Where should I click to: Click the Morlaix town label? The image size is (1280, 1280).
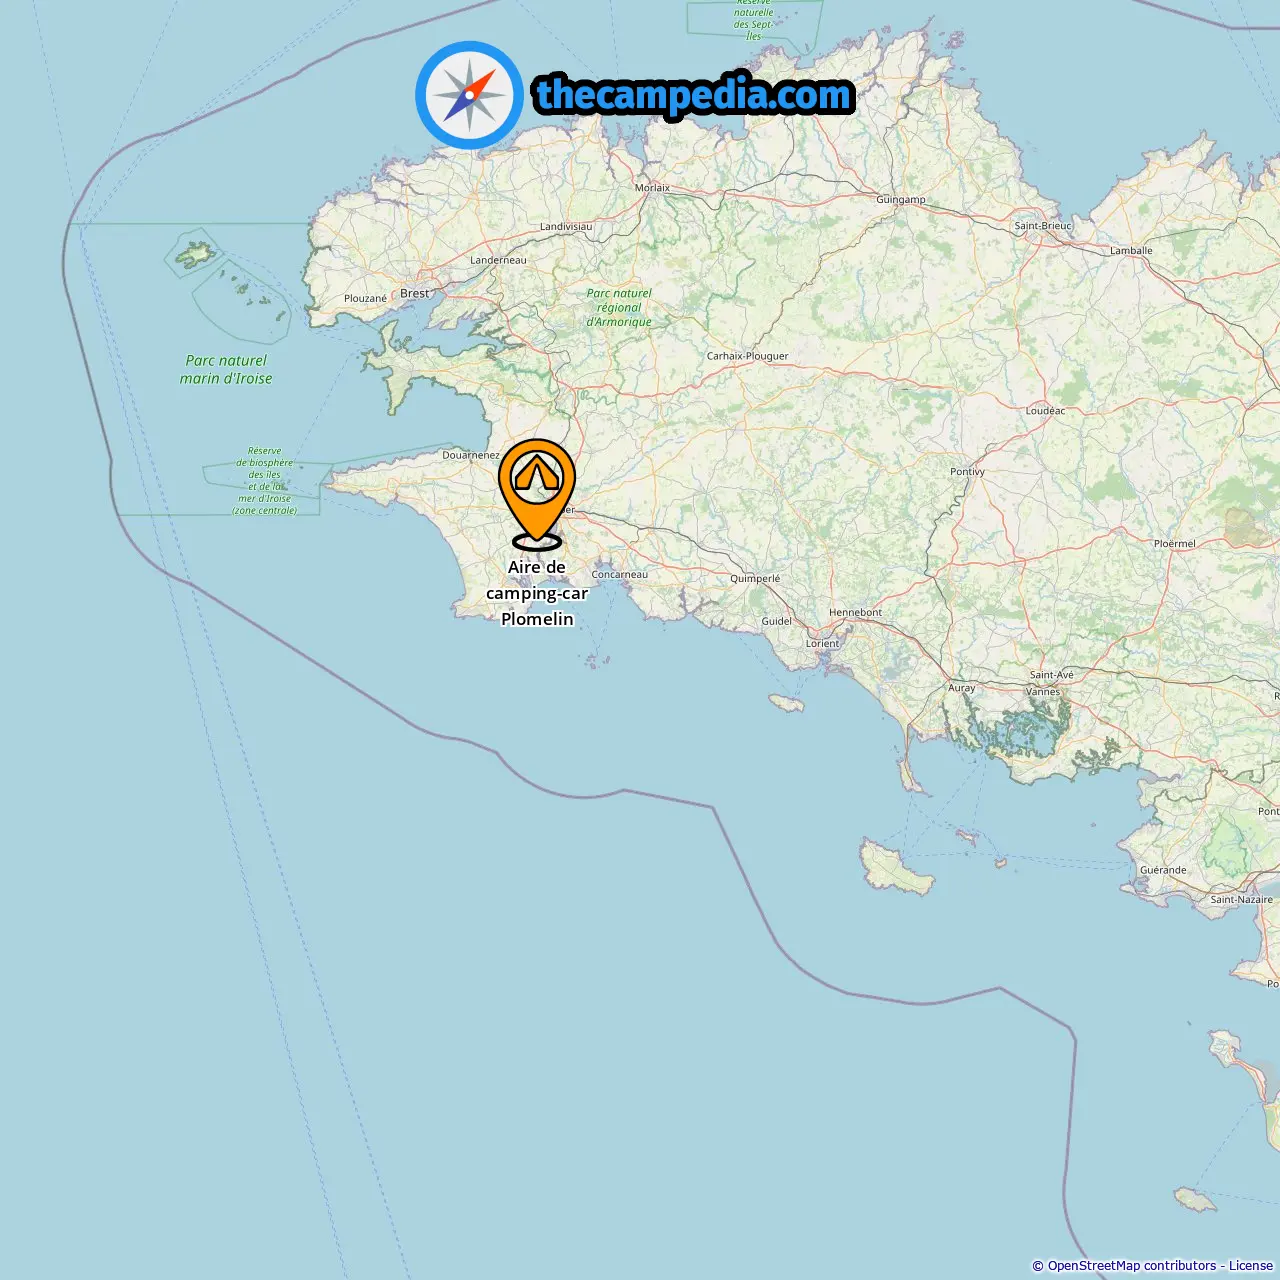click(x=652, y=187)
